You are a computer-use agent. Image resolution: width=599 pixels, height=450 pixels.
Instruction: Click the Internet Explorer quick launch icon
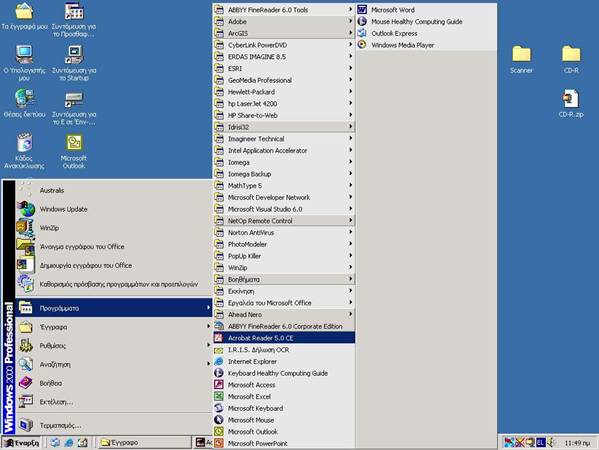pyautogui.click(x=69, y=443)
